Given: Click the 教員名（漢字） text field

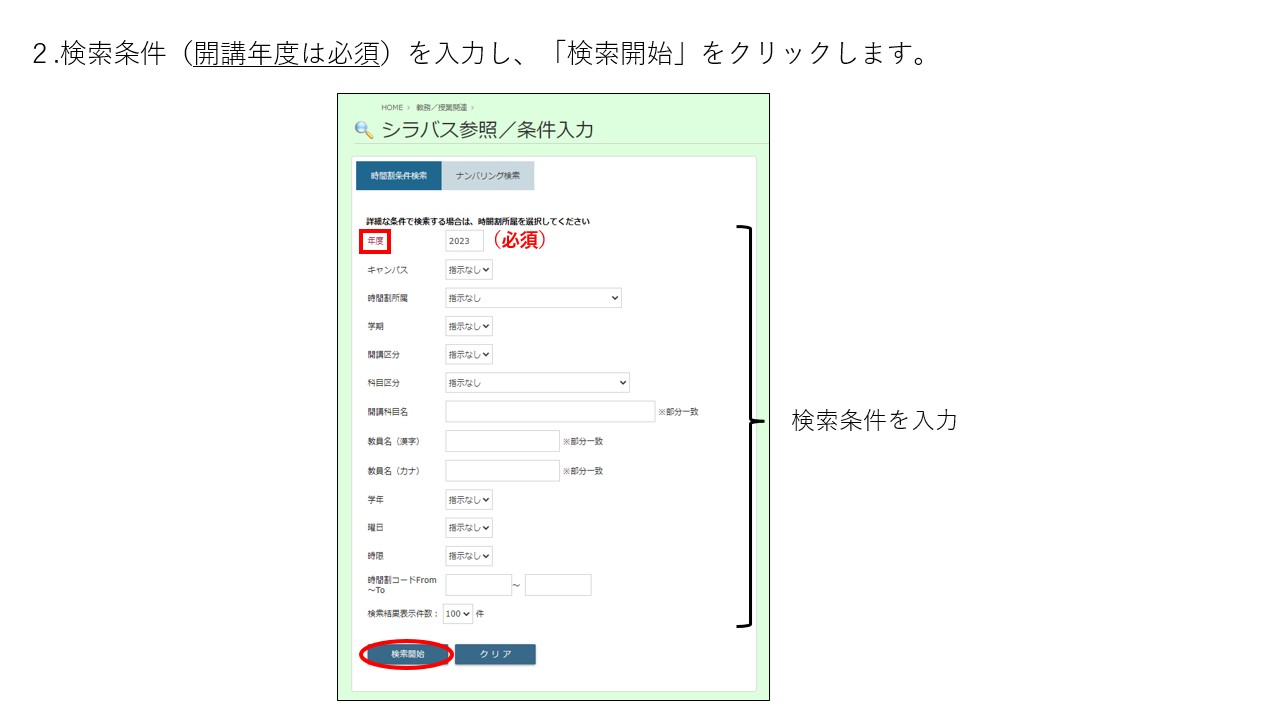Looking at the screenshot, I should (x=503, y=441).
